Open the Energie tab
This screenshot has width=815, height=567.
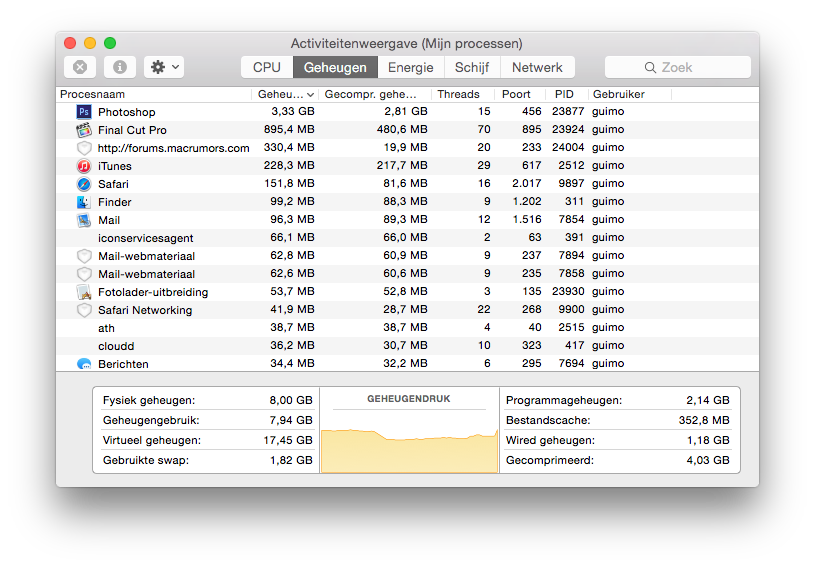[411, 67]
